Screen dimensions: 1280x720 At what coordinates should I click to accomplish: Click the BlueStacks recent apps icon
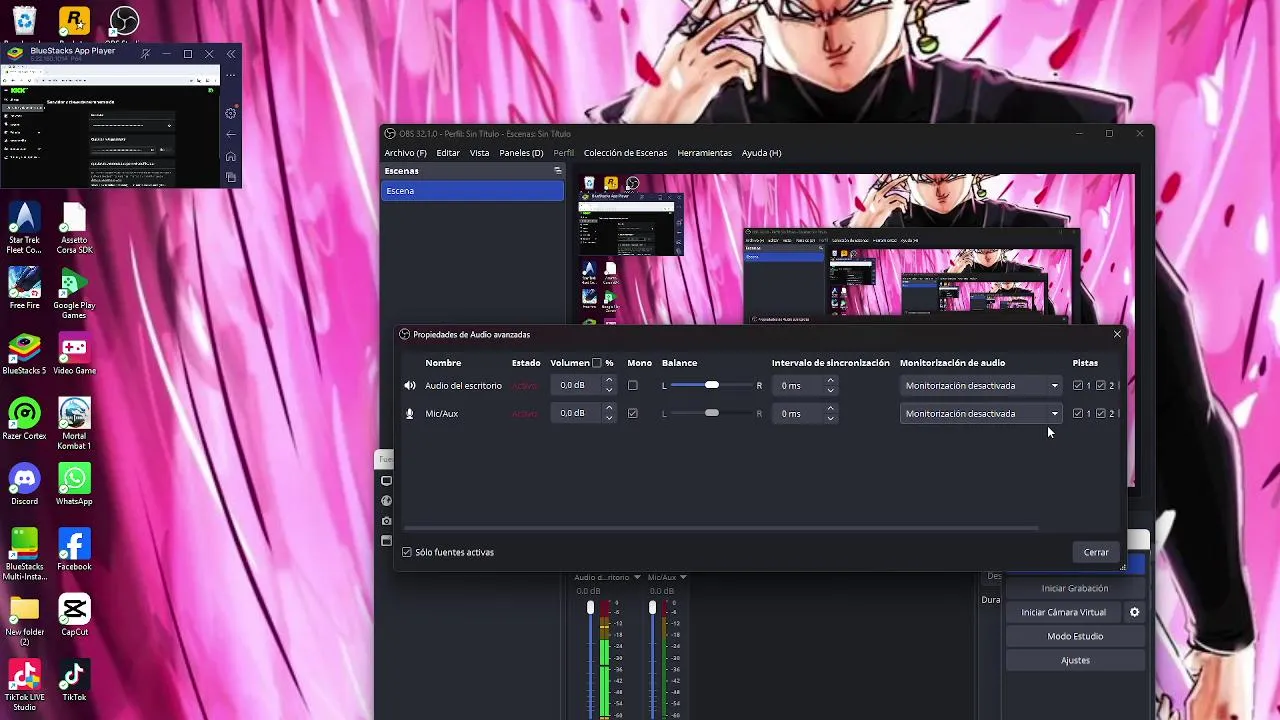click(x=231, y=177)
